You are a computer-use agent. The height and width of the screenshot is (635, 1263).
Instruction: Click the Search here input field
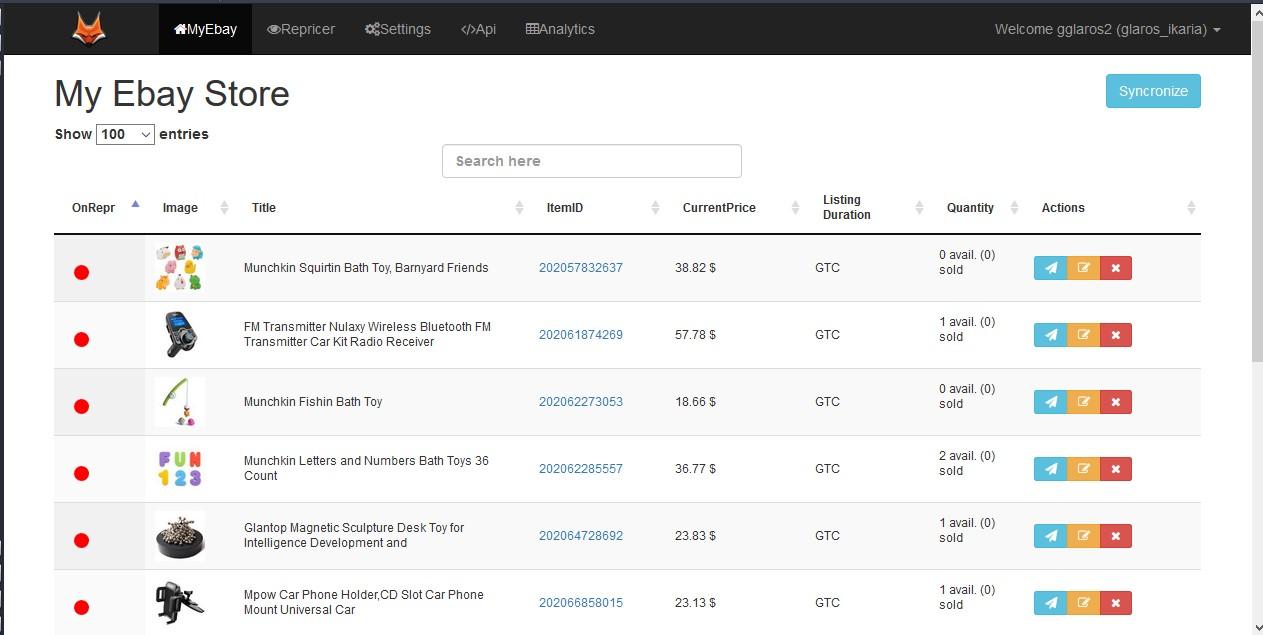click(x=592, y=161)
